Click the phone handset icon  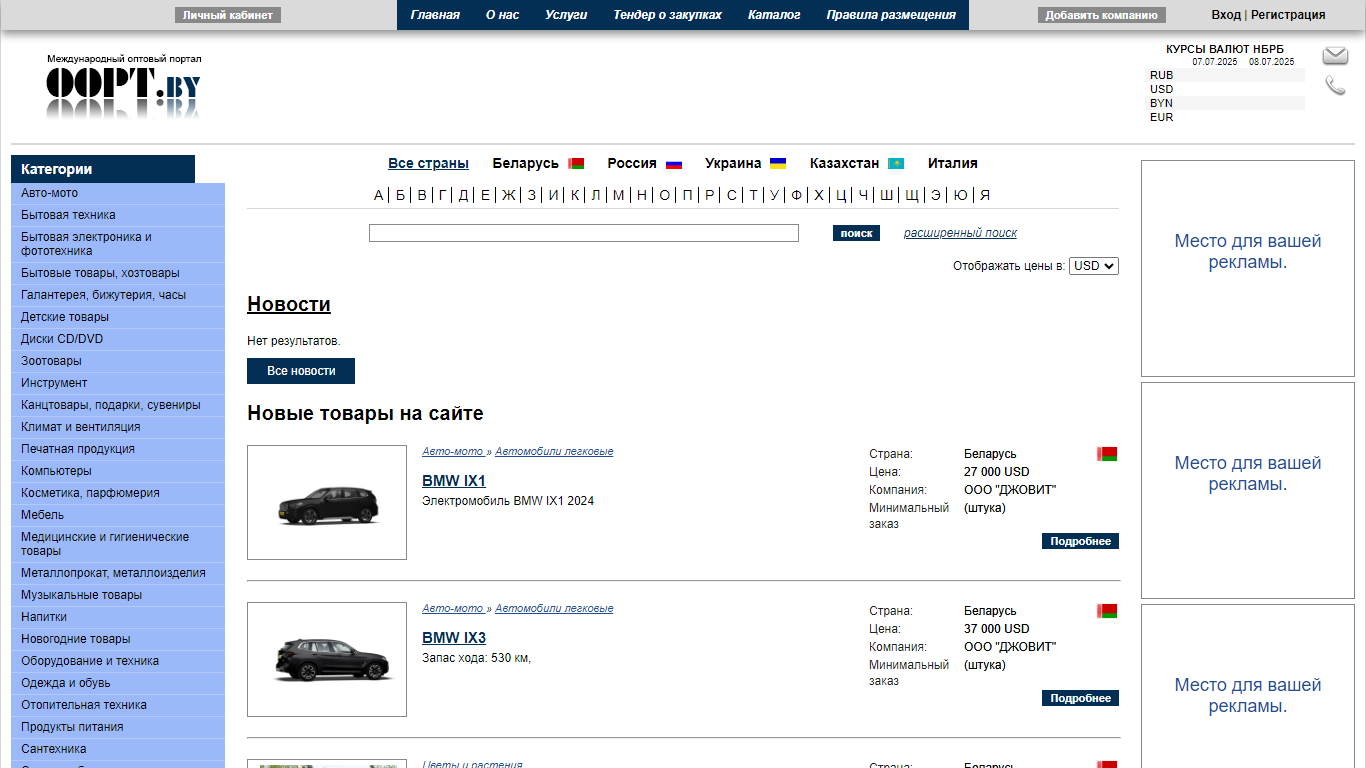click(1335, 86)
